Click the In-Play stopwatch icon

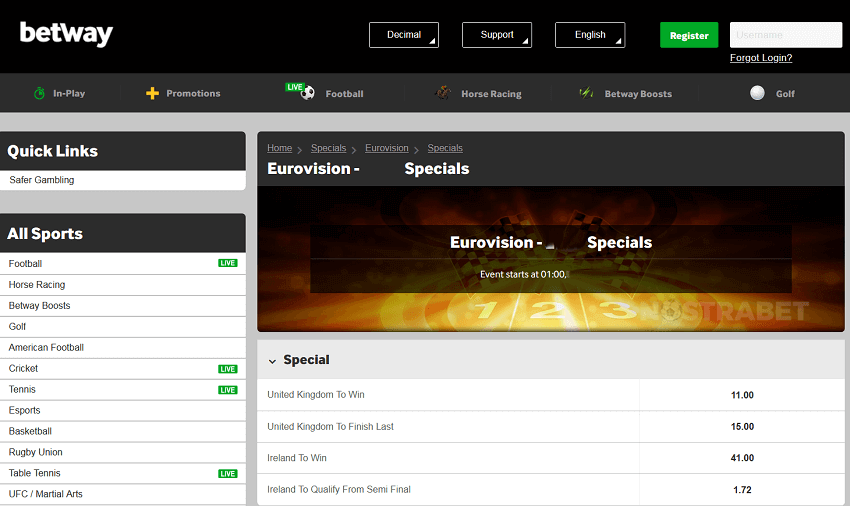[x=39, y=93]
